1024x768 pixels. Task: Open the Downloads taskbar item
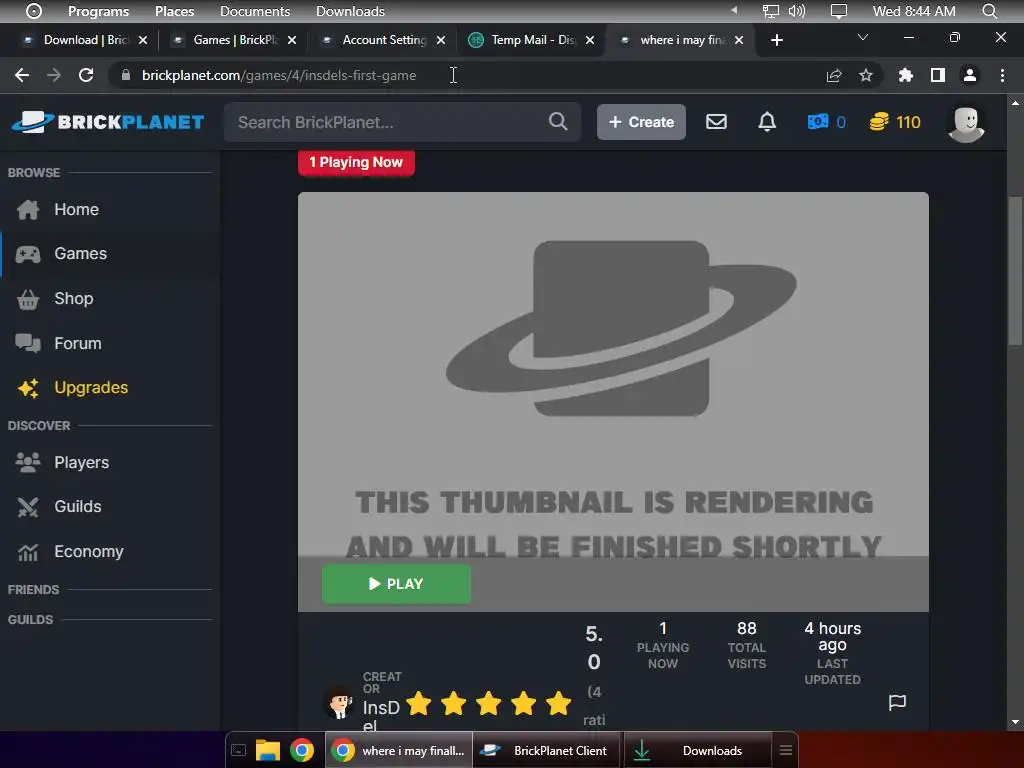(697, 750)
